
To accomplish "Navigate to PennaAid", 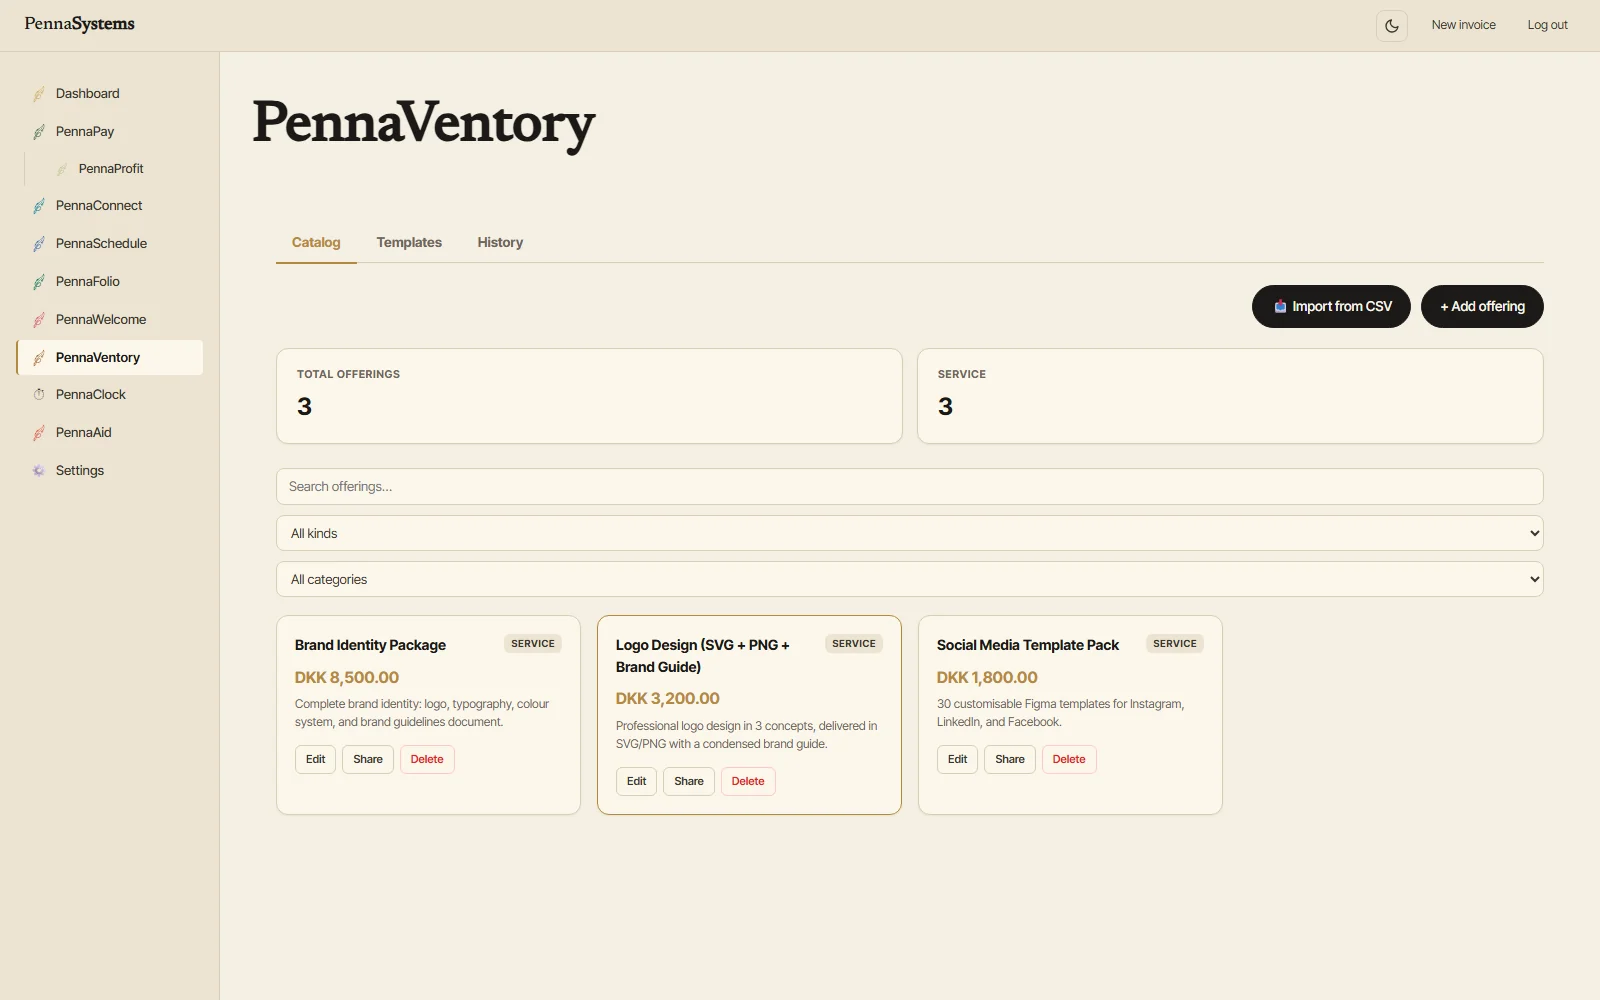I will [x=110, y=433].
